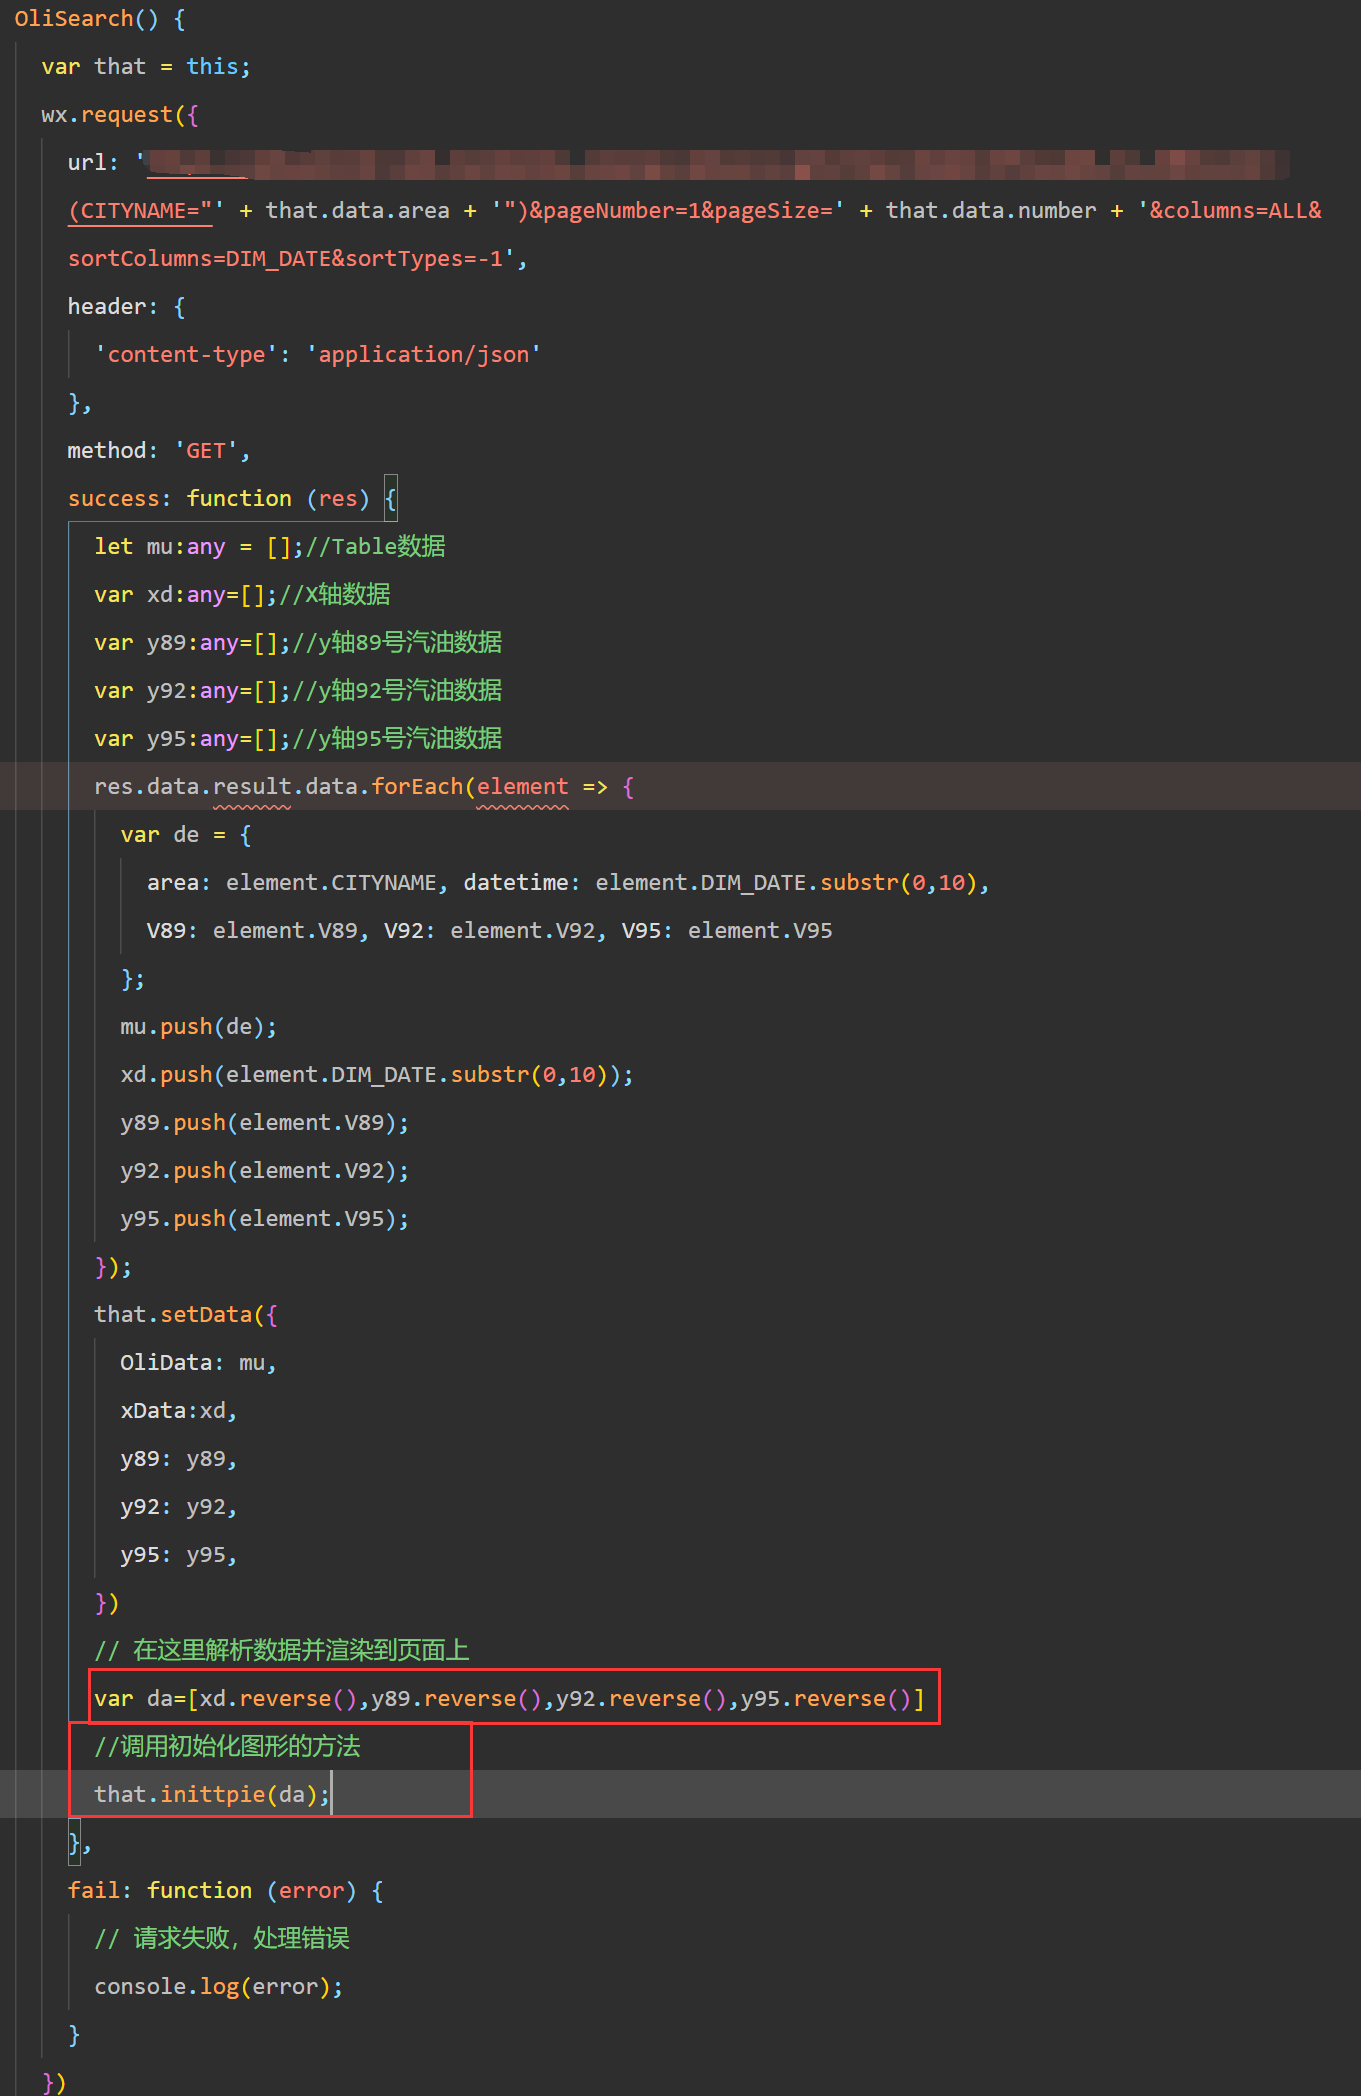Click 'that.data.number' expression
Image resolution: width=1361 pixels, height=2096 pixels.
pos(991,211)
